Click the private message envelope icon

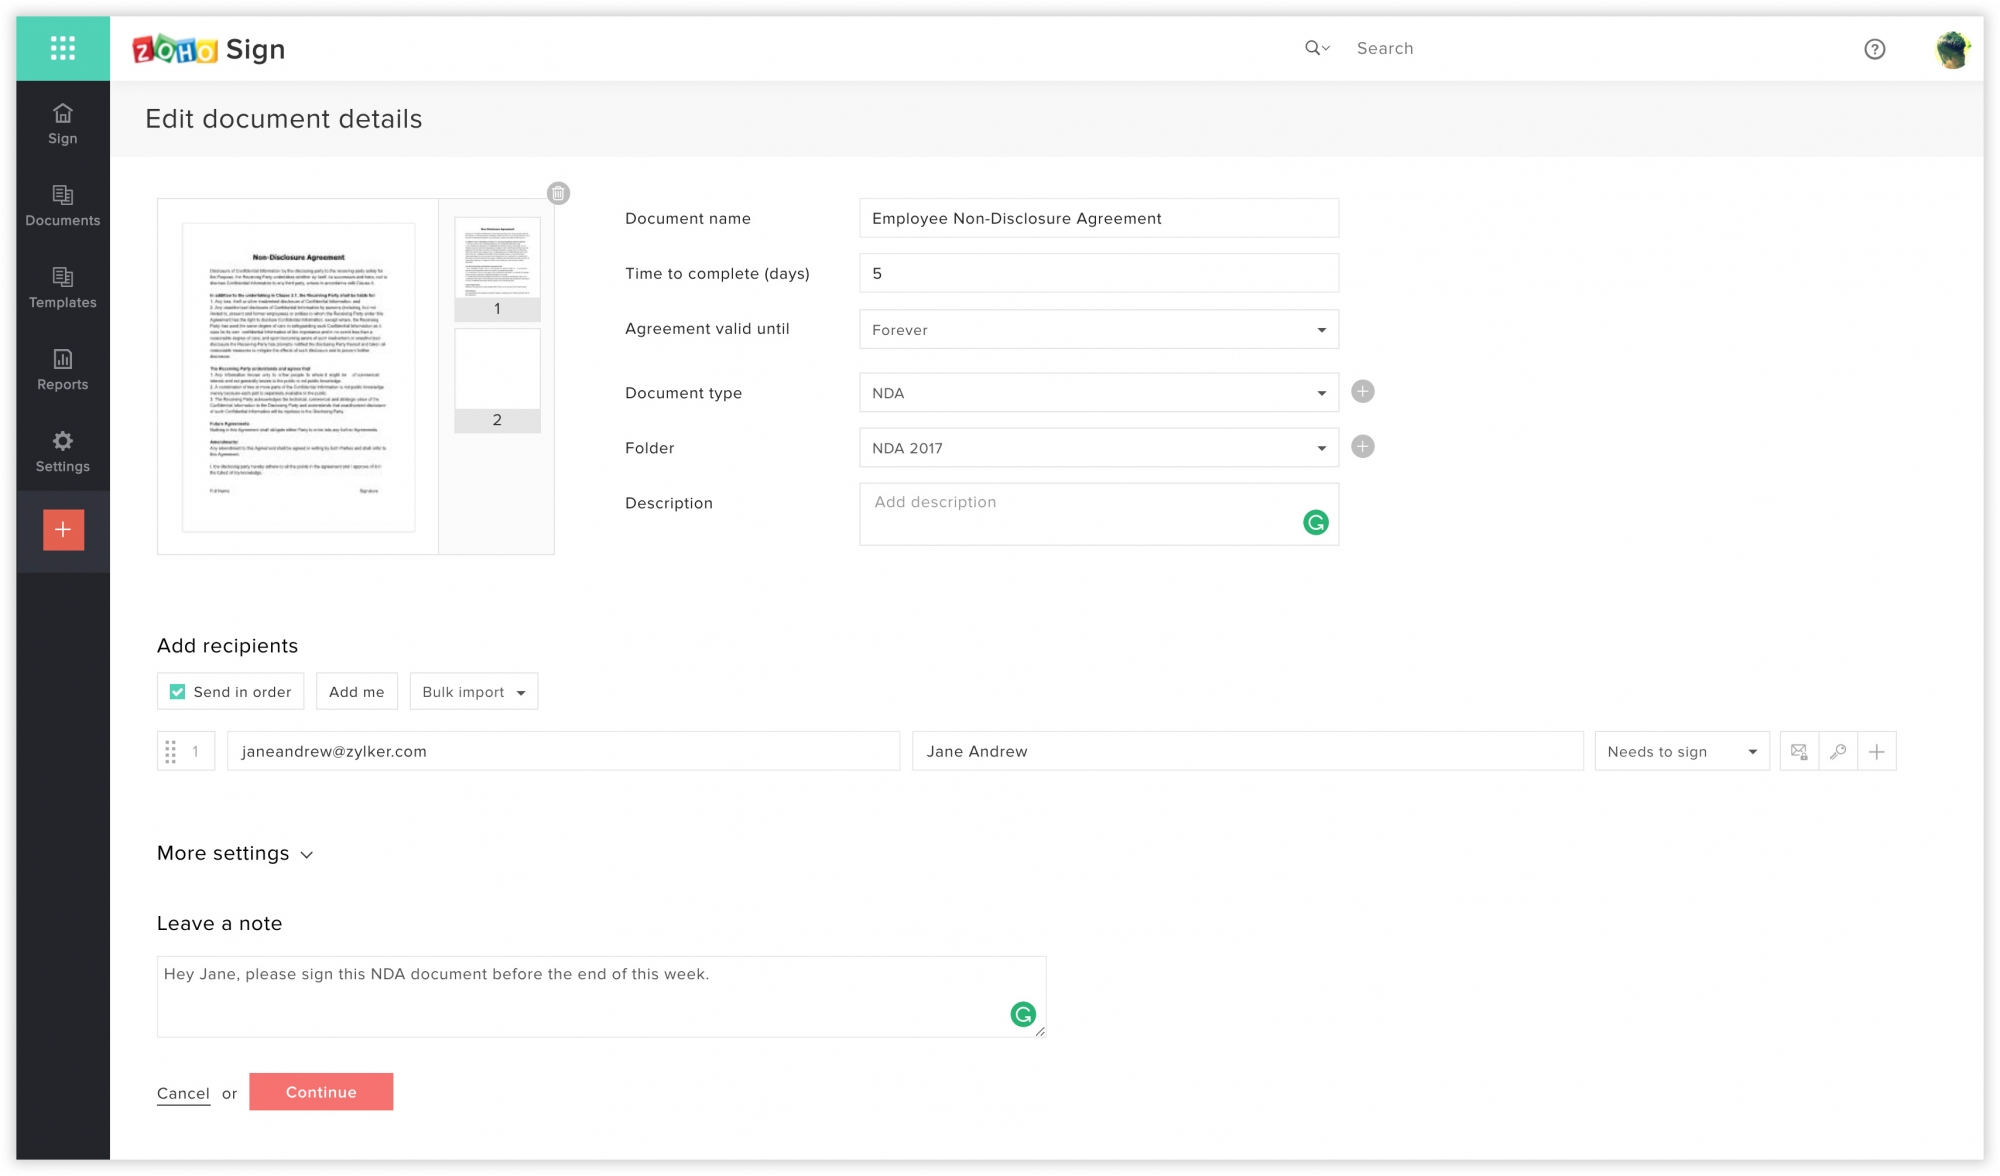(1799, 751)
